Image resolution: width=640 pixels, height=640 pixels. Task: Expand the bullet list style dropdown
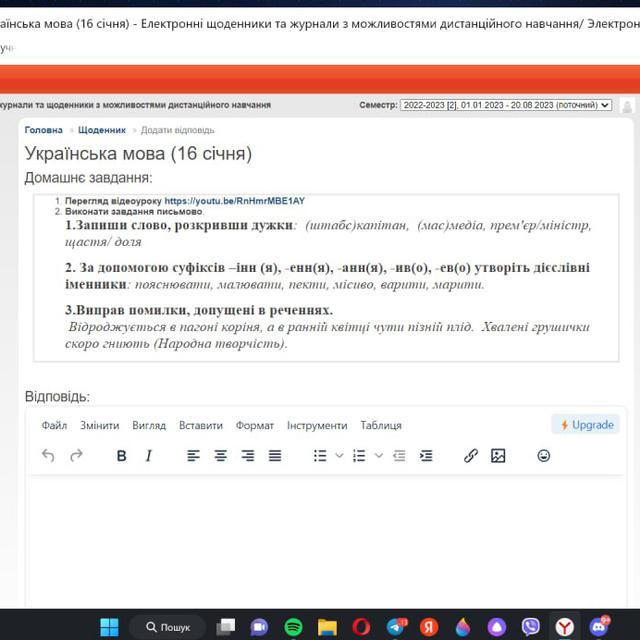point(339,456)
